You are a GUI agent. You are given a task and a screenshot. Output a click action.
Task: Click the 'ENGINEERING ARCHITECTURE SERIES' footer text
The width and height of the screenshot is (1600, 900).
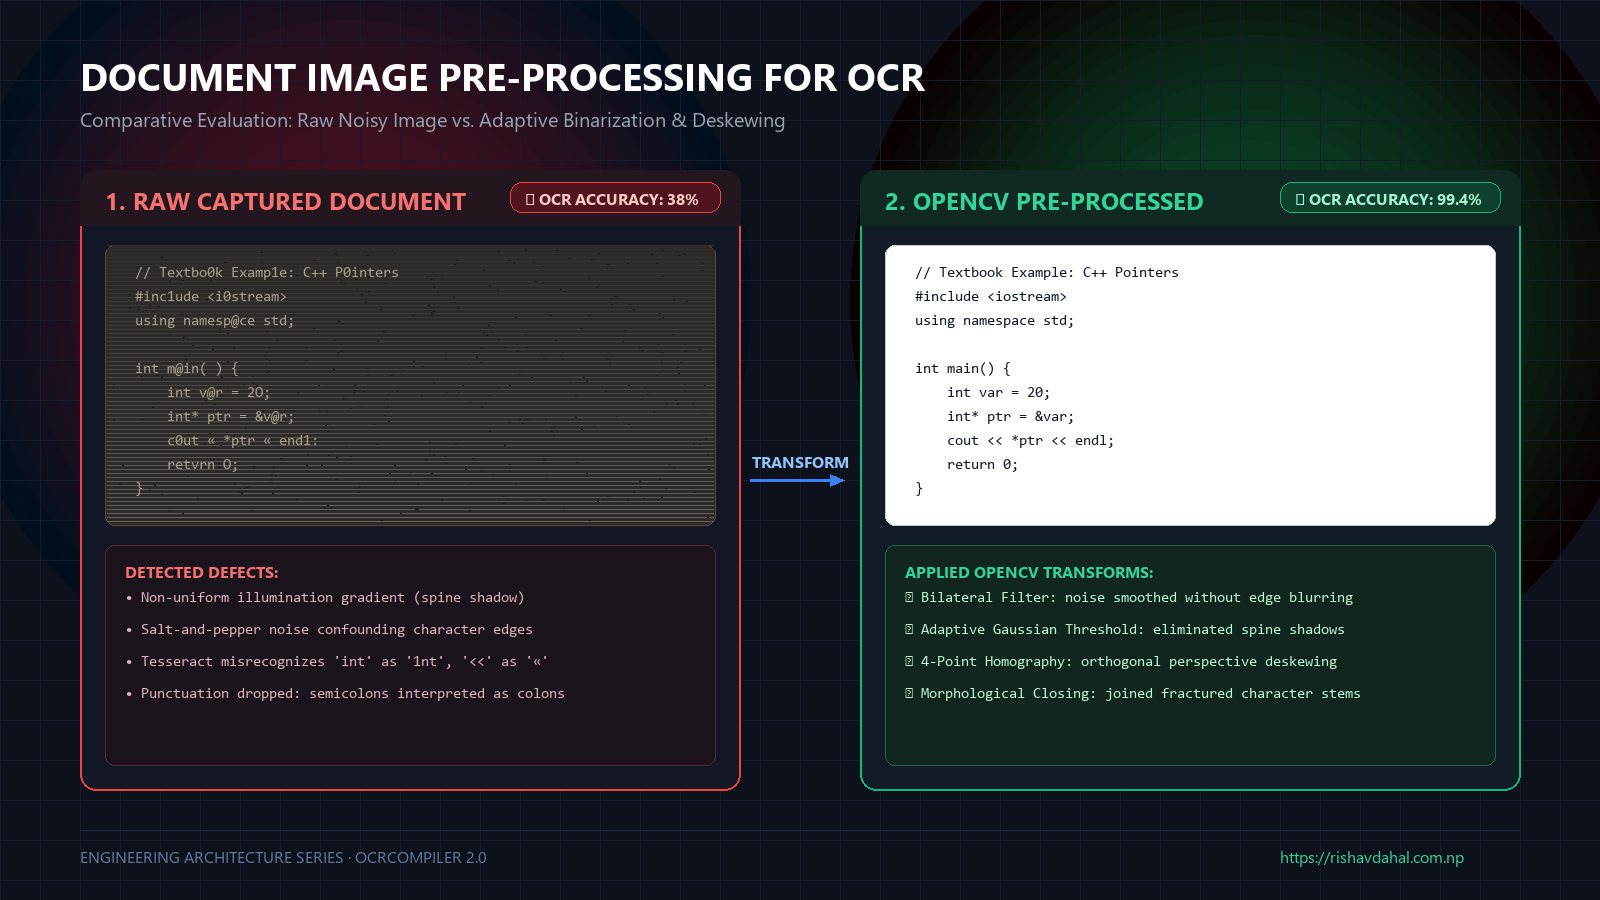[x=283, y=857]
